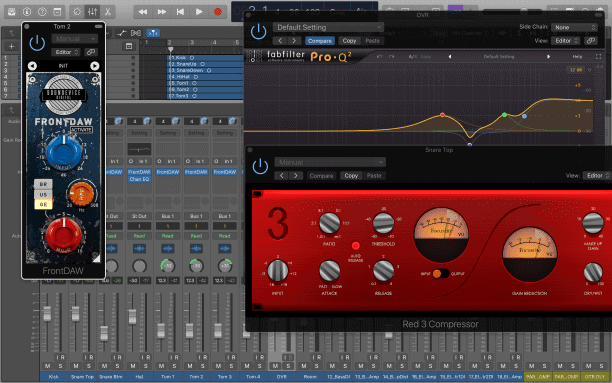Open Chan EQ plugin slot on Hat channel
This screenshot has height=383, width=612.
(x=139, y=179)
